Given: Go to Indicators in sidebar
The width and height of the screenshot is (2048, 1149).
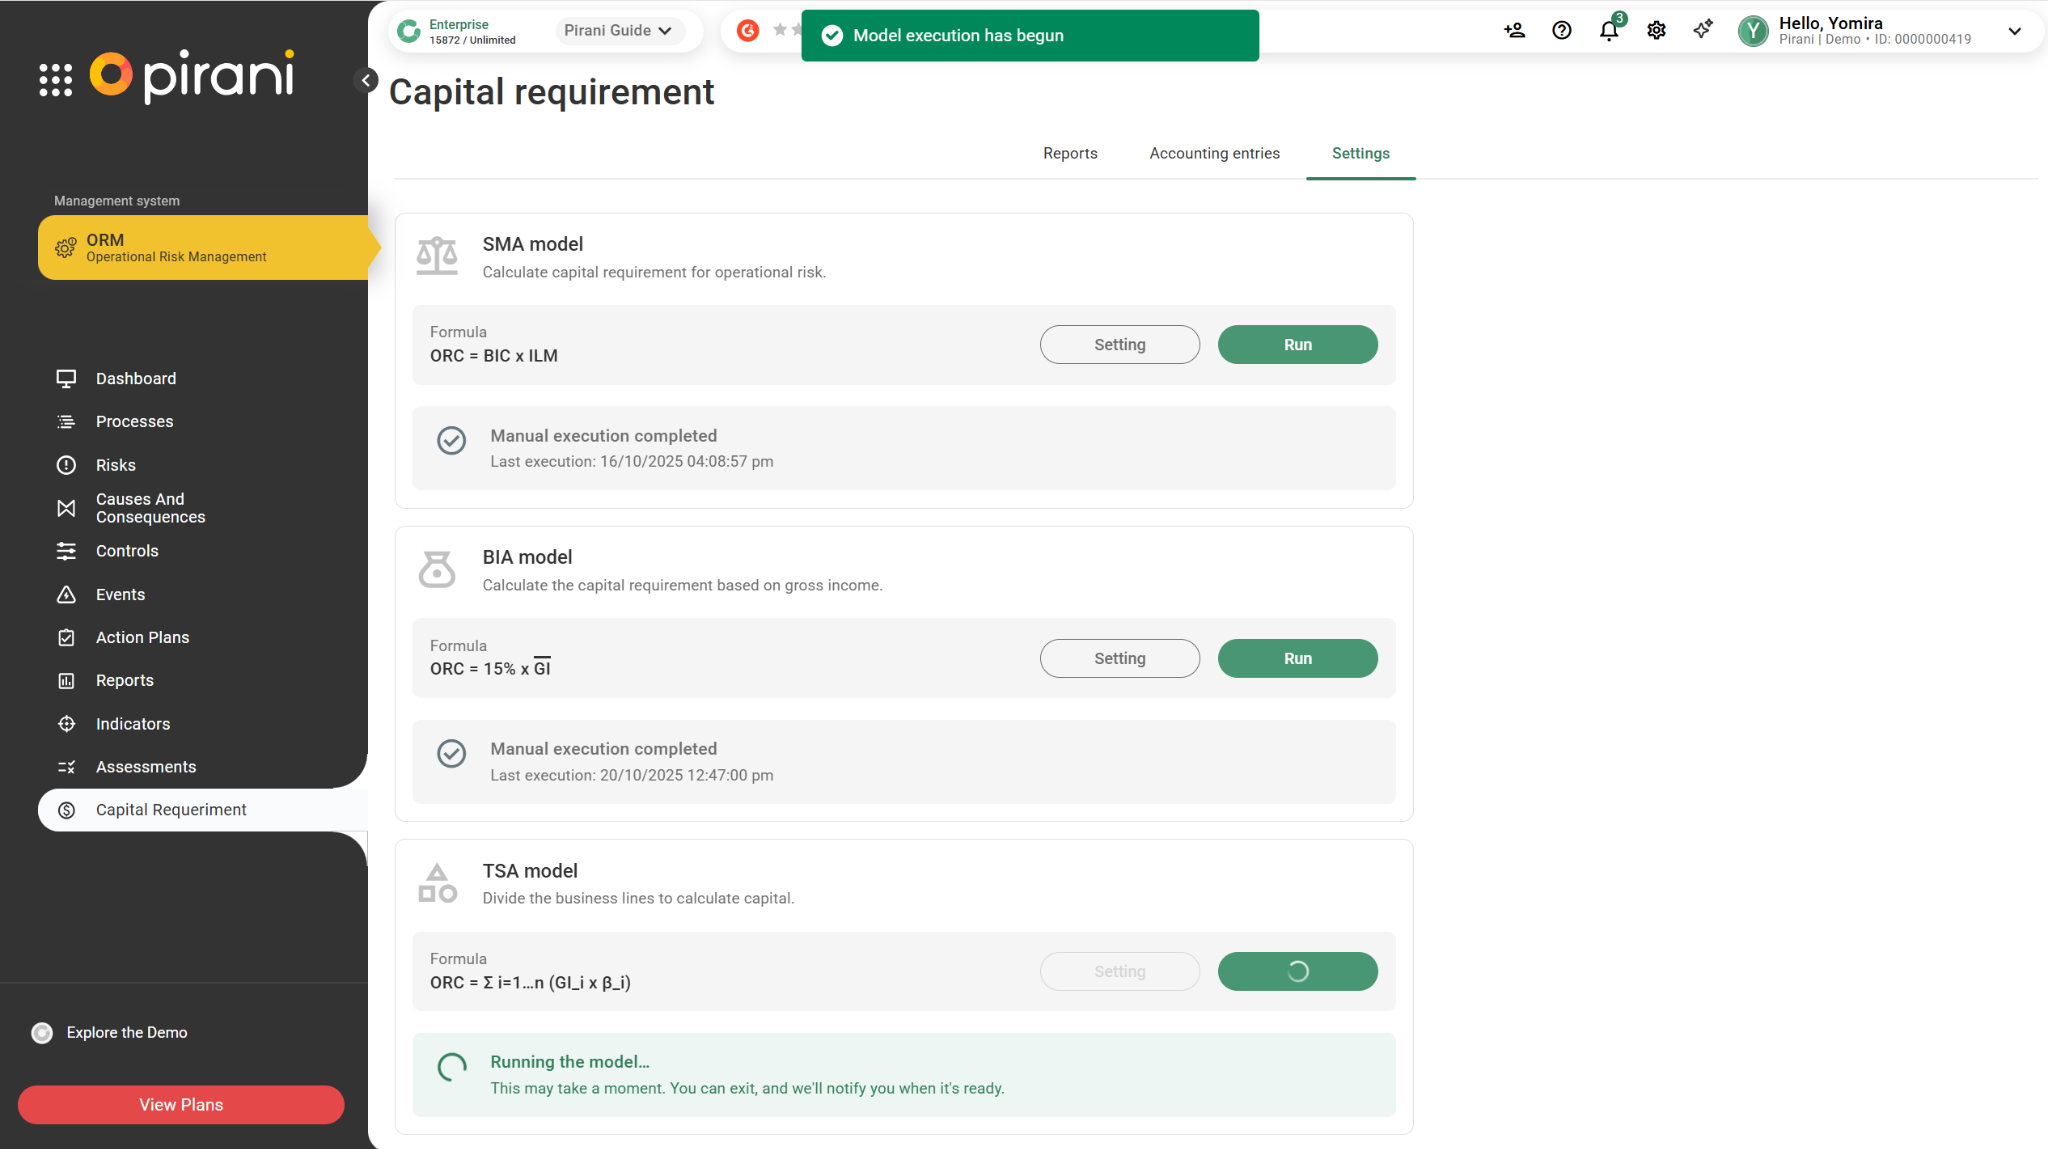Looking at the screenshot, I should tap(133, 724).
